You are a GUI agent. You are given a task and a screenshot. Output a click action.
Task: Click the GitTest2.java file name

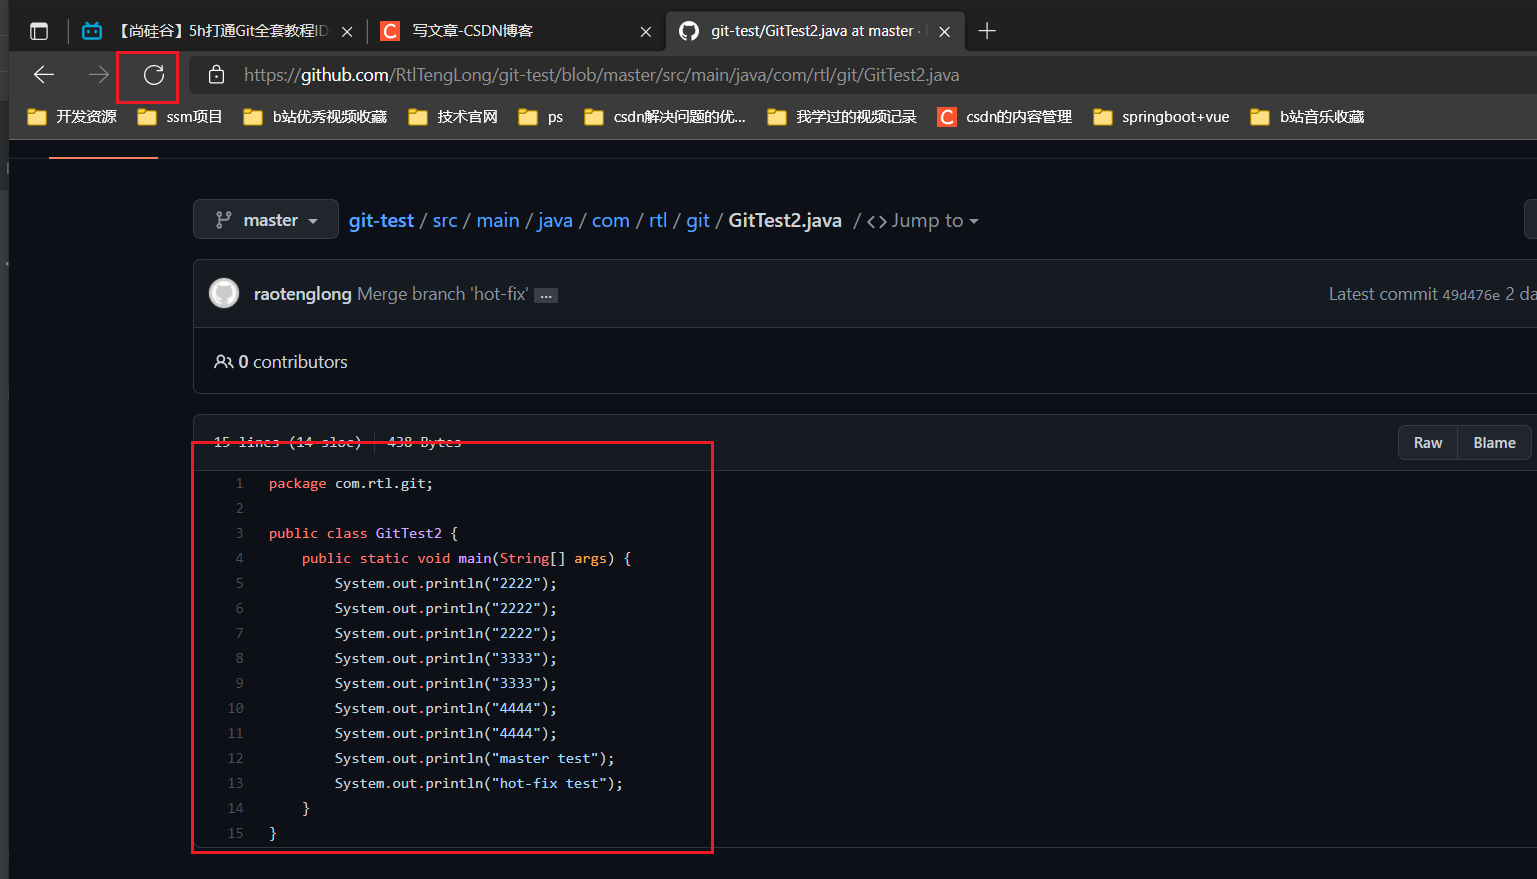[785, 220]
